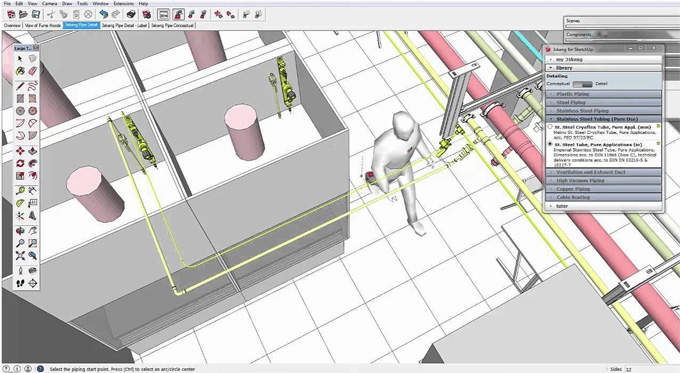The image size is (680, 373).
Task: Choose the Select arrow tool
Action: point(20,58)
